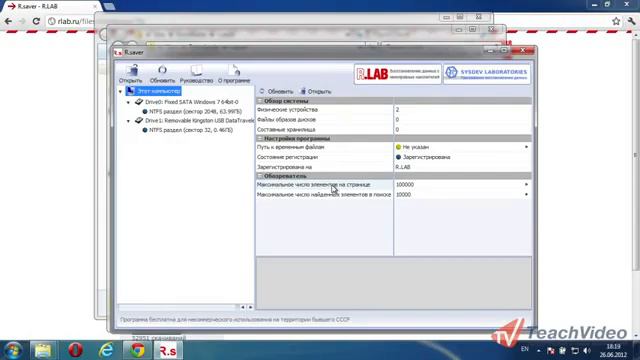Viewport: 640px width, 360px height.
Task: Click the tree panel left scroll arrow
Action: (243, 307)
